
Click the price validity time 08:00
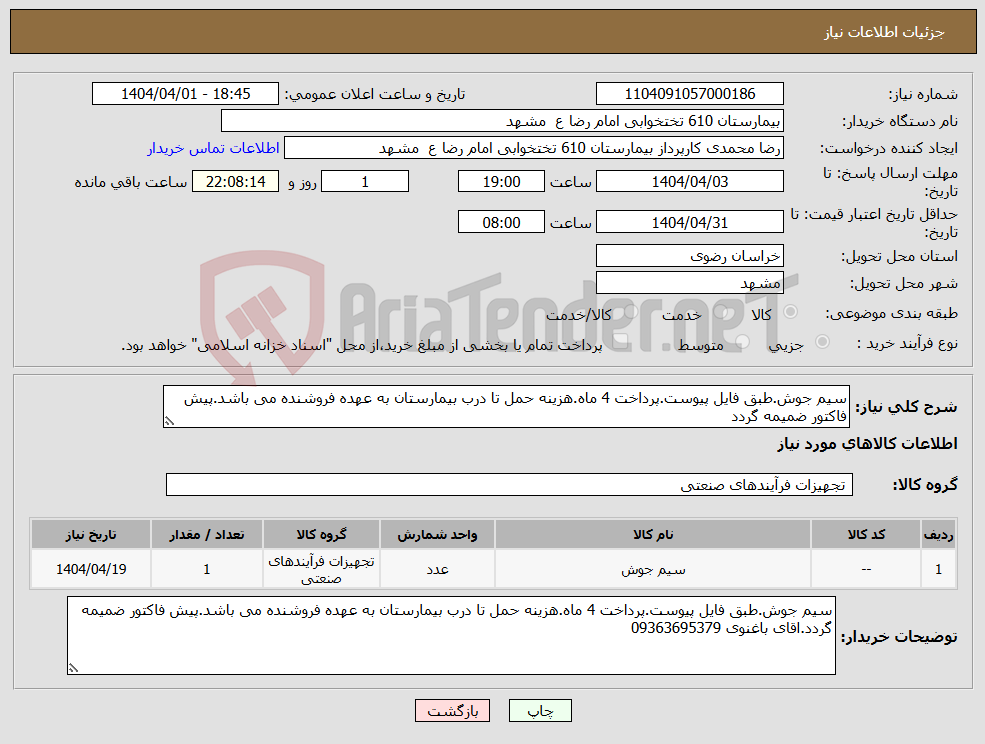(501, 222)
